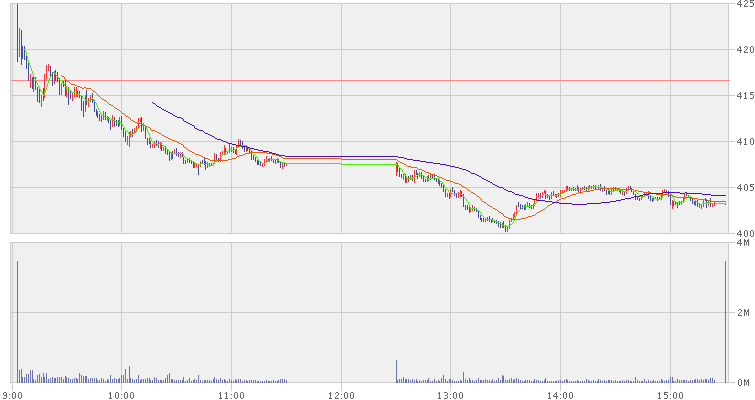Click the tall closing volume bar at far right

coord(724,320)
